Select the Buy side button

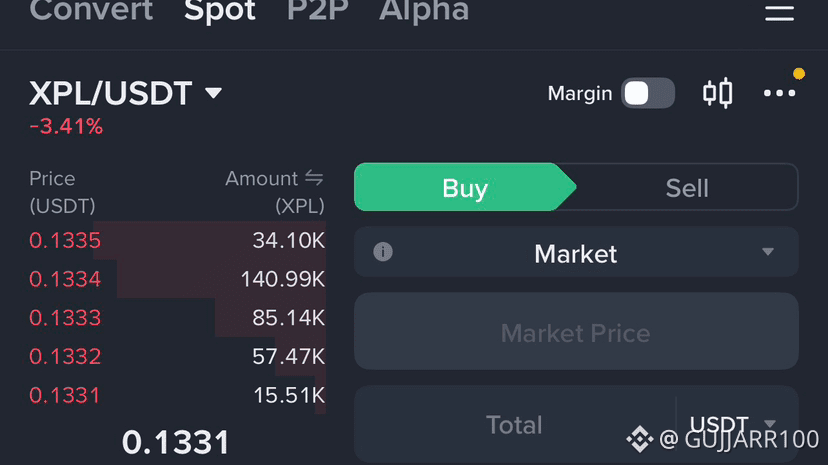click(x=465, y=188)
